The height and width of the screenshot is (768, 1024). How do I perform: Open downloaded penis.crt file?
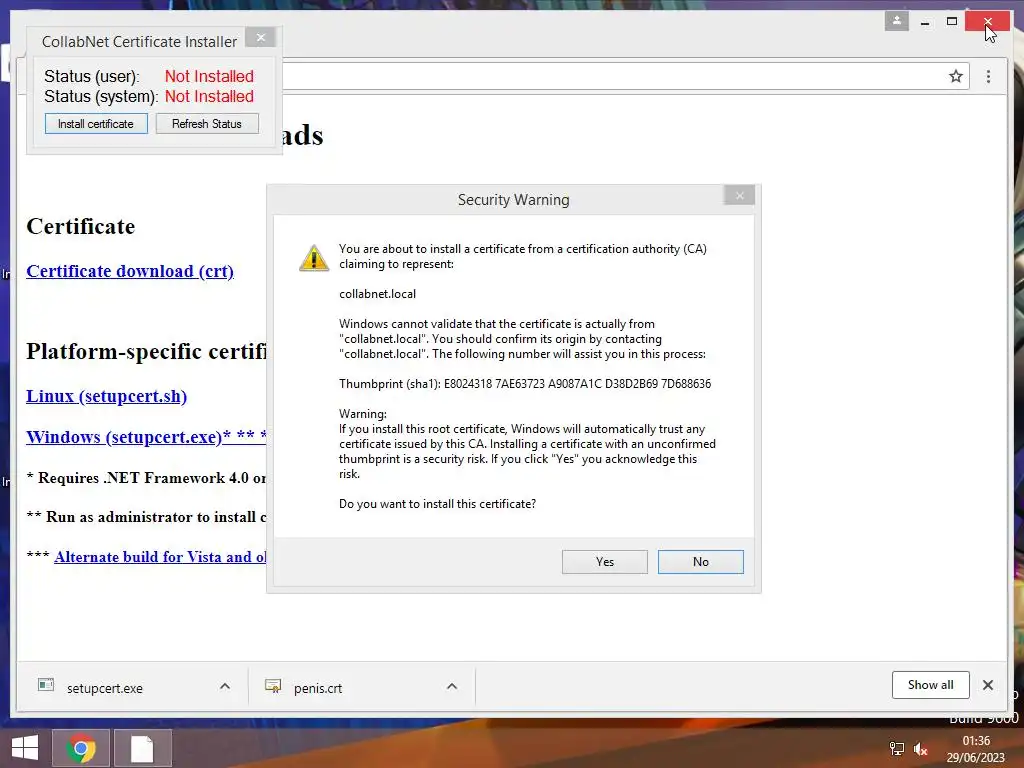pyautogui.click(x=318, y=688)
